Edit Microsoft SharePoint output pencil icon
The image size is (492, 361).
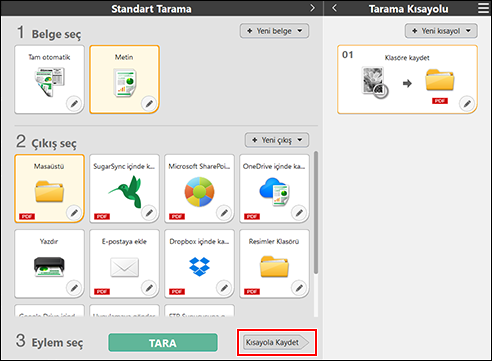tap(224, 213)
